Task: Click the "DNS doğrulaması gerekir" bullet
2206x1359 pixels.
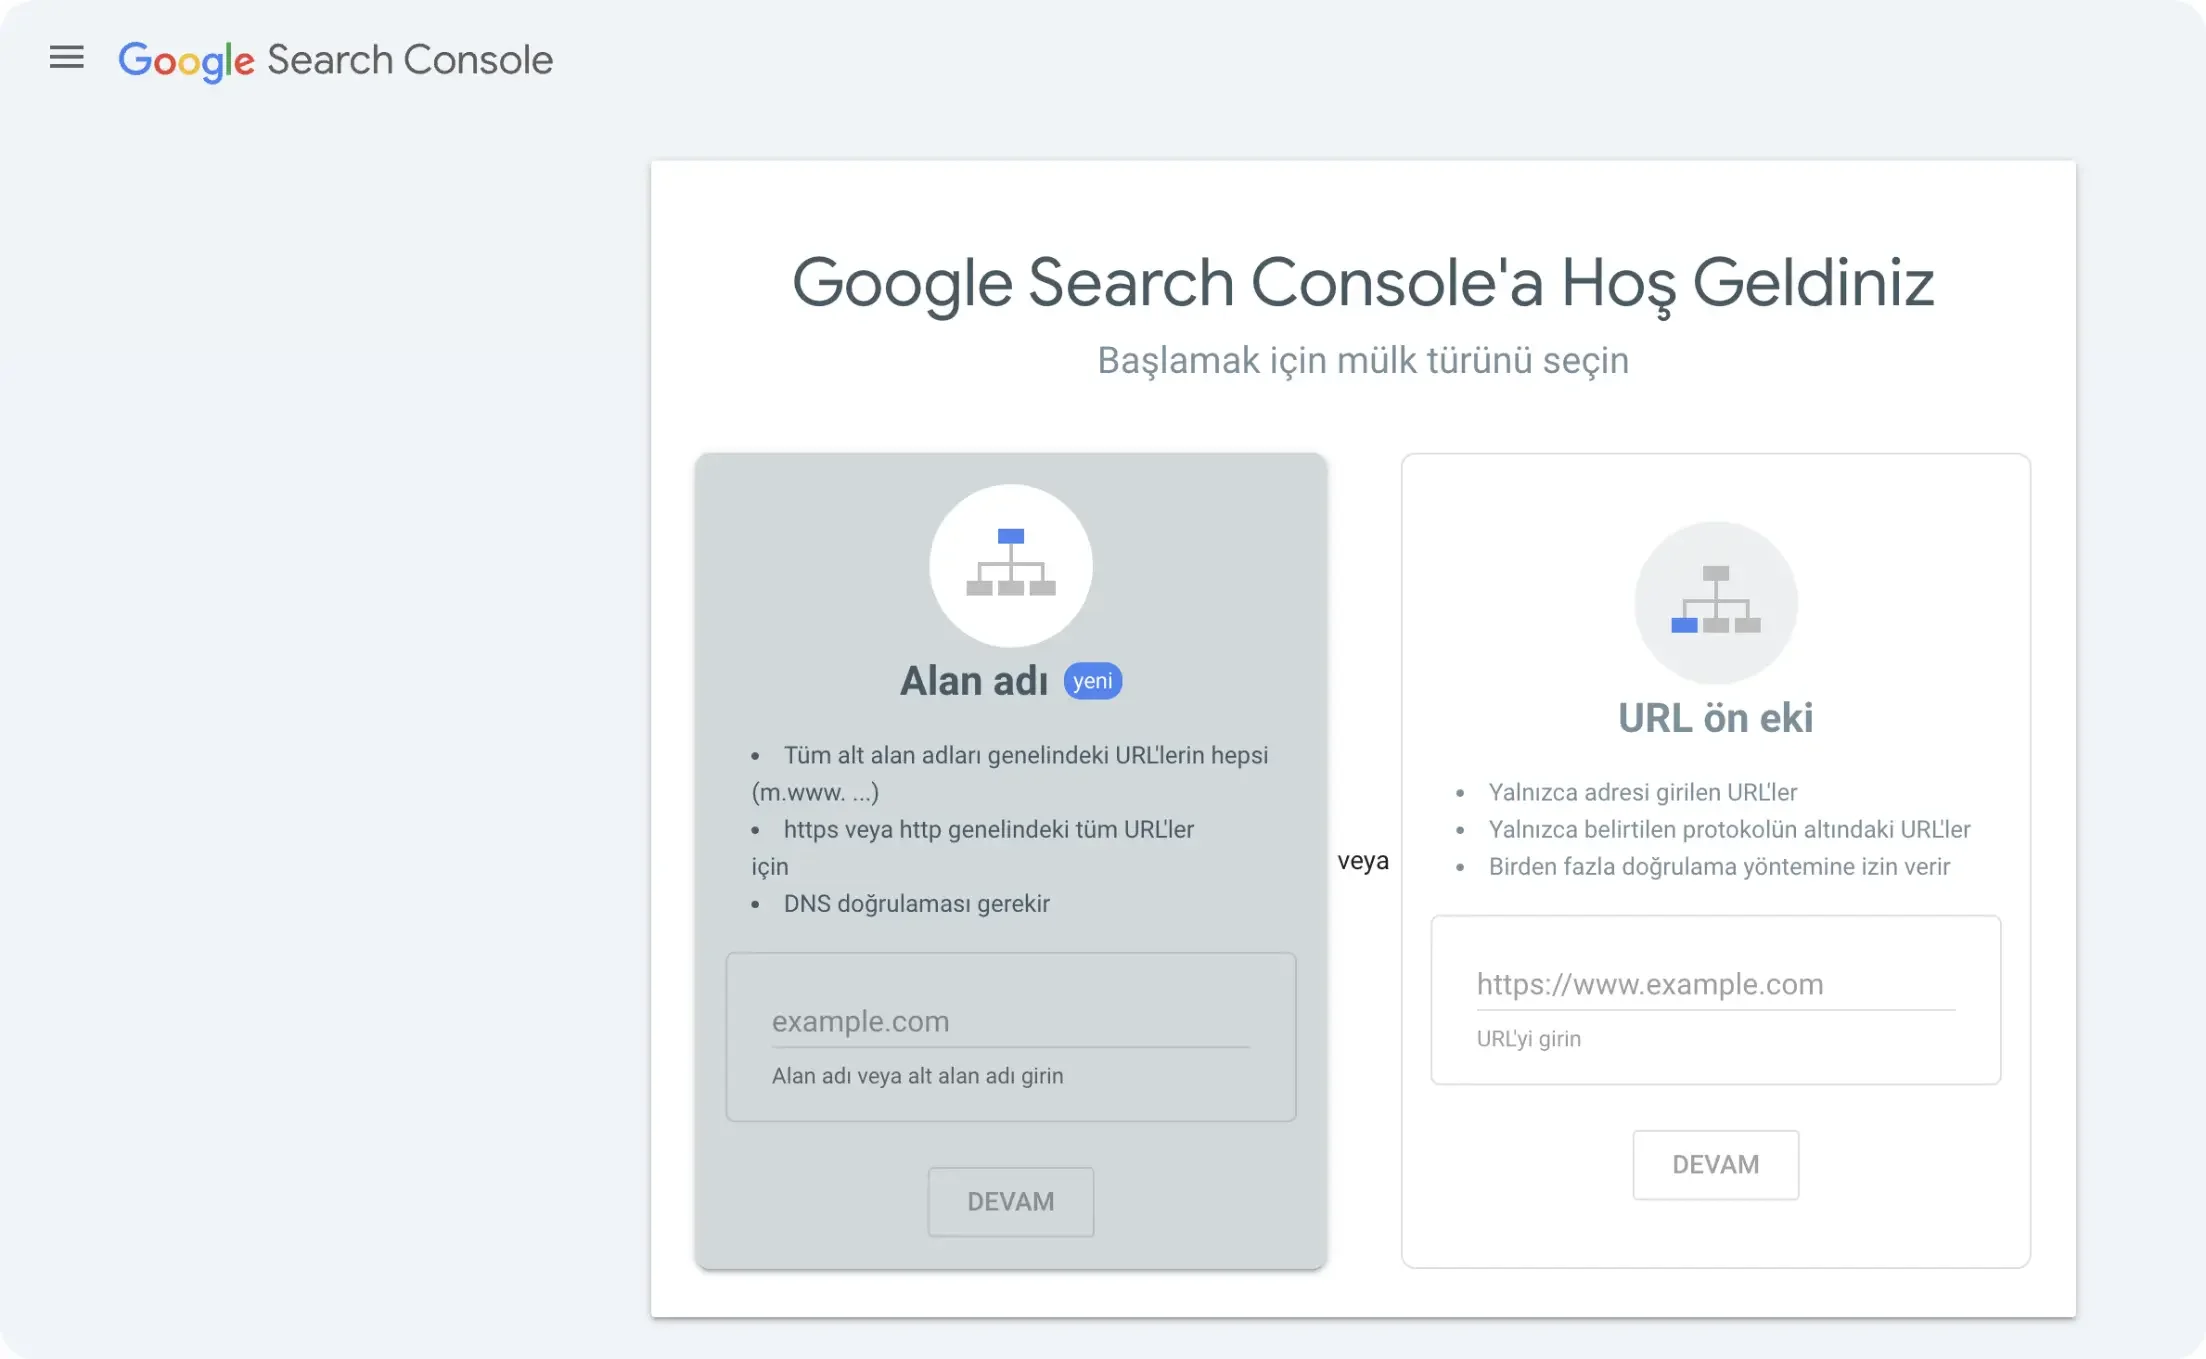Action: (x=916, y=904)
